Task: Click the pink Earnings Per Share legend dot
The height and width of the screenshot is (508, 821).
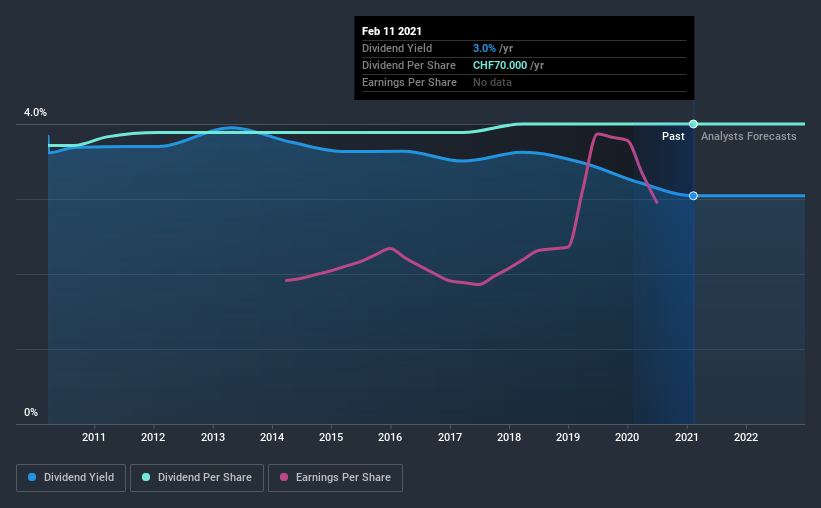Action: [x=284, y=477]
